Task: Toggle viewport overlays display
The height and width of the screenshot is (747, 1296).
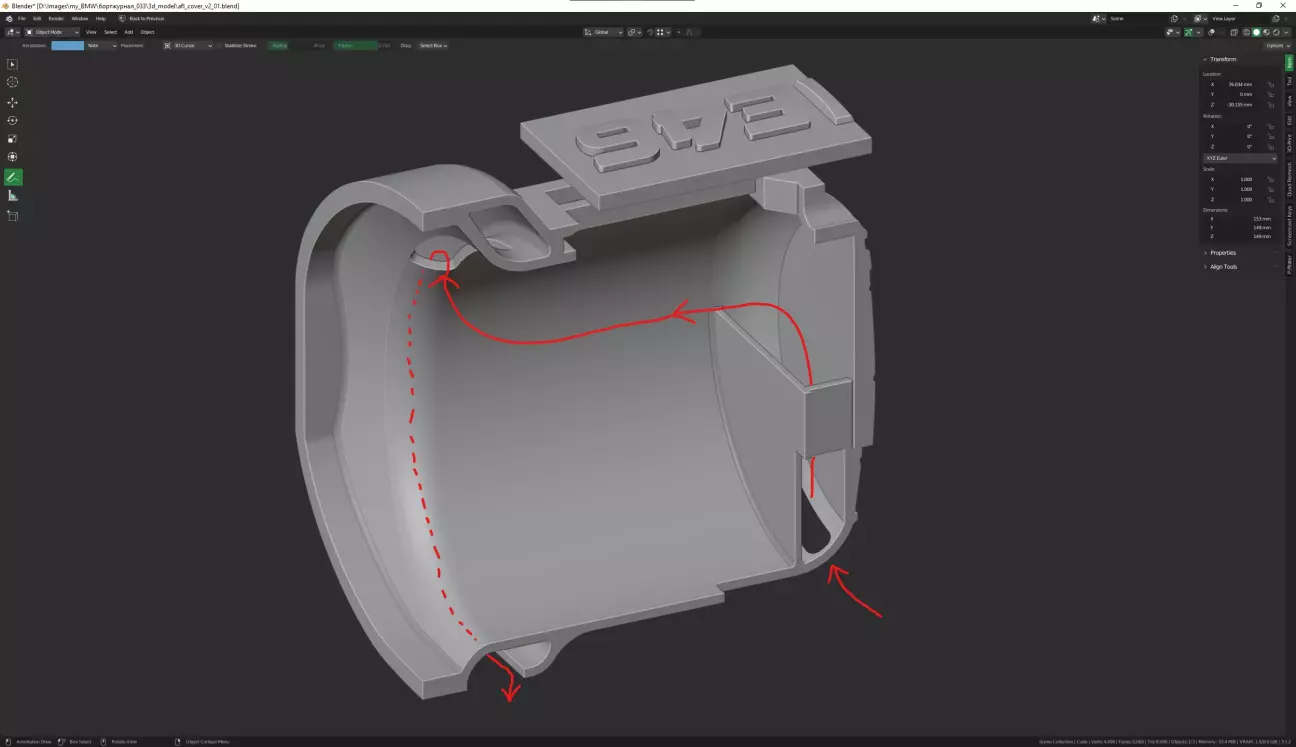Action: pos(1211,32)
